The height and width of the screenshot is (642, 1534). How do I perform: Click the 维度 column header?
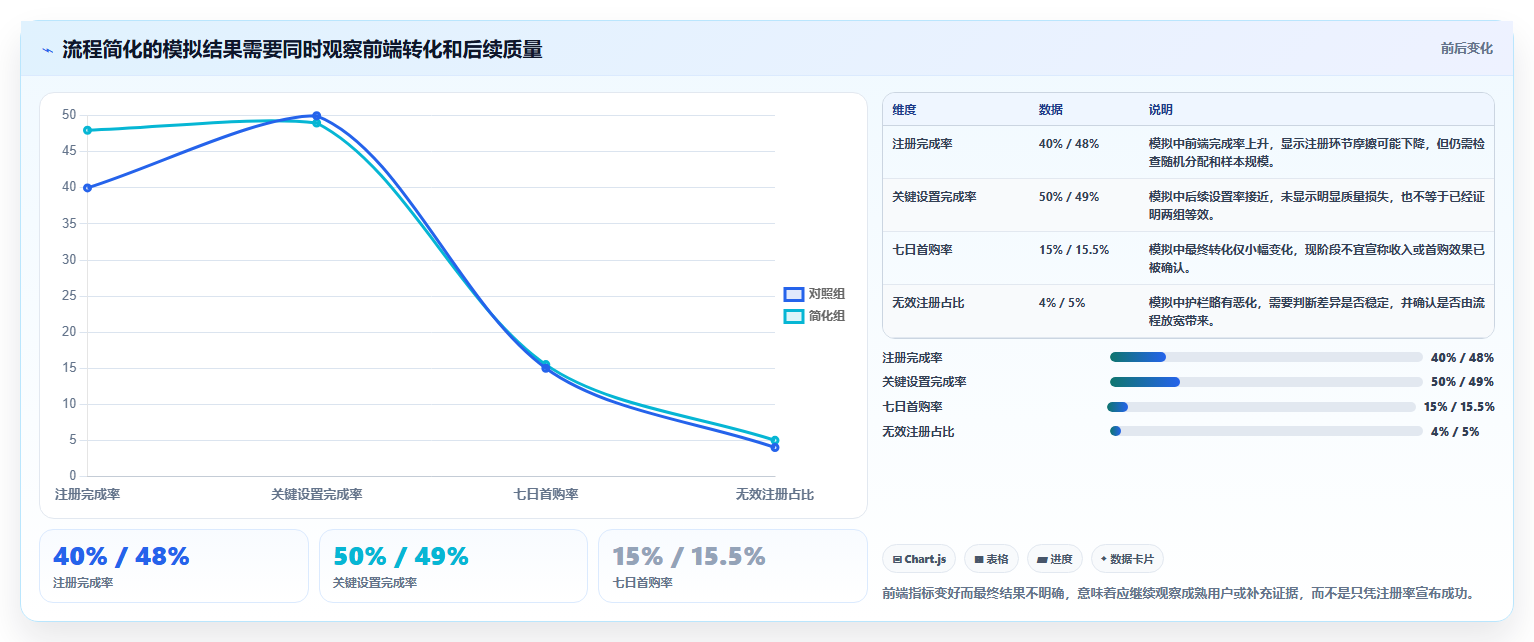[905, 110]
